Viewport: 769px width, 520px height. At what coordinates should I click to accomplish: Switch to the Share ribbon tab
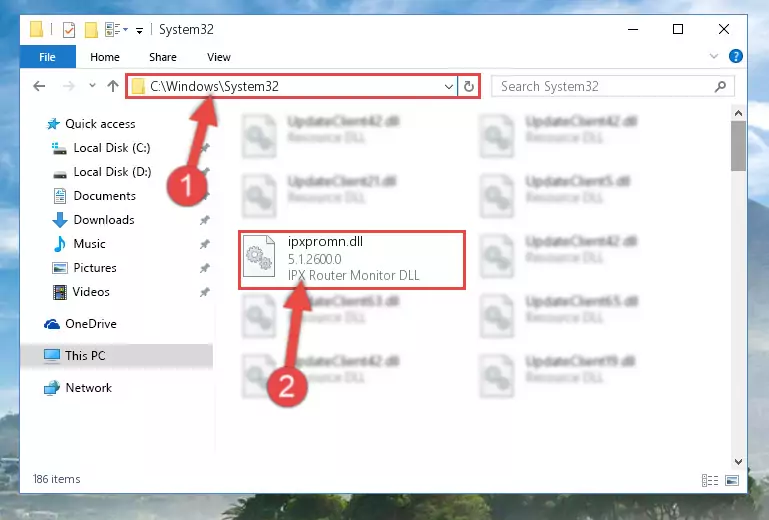pyautogui.click(x=163, y=57)
